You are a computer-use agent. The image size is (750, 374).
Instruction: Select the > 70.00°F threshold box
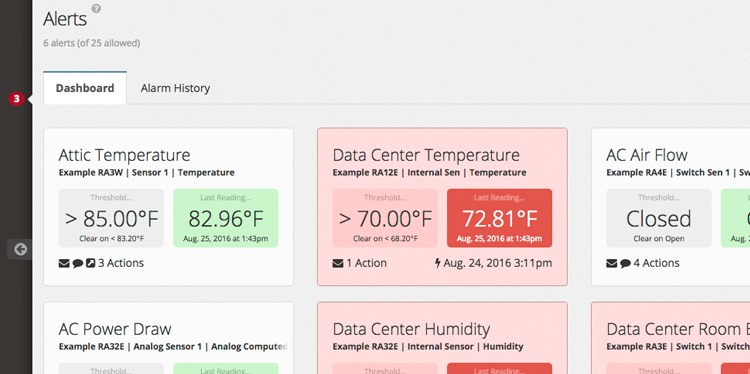click(x=385, y=218)
